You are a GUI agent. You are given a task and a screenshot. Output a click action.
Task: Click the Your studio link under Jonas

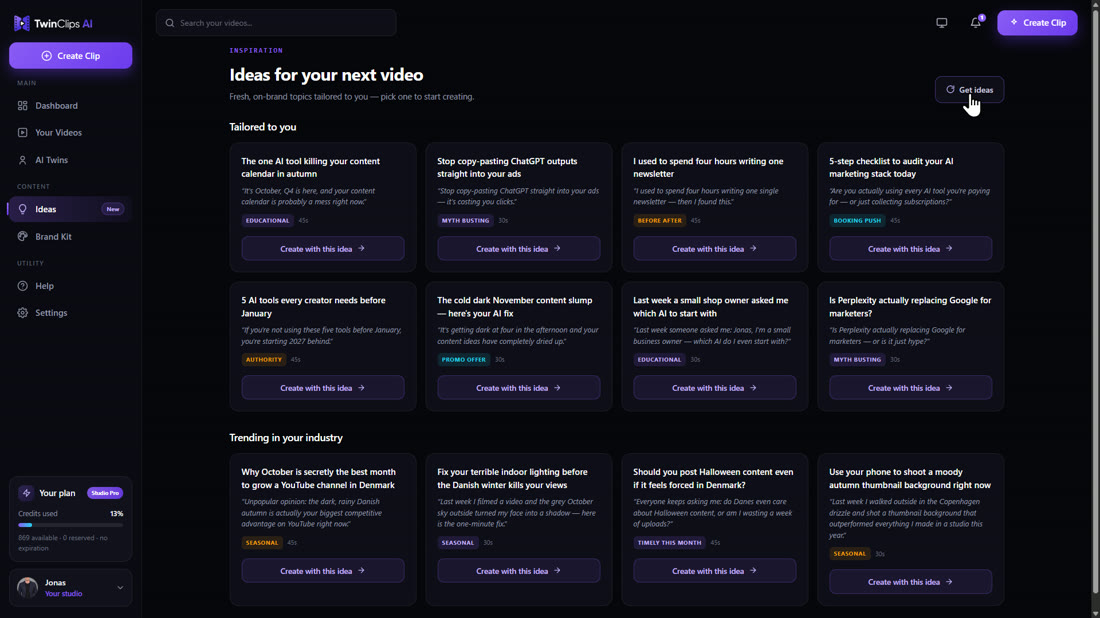click(x=63, y=593)
